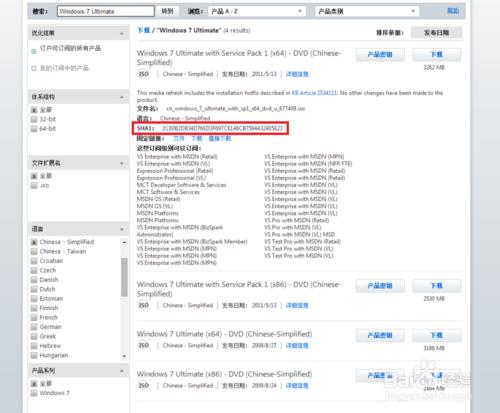Viewport: 500px width, 413px height.
Task: Tick the German language checkbox
Action: 34,327
